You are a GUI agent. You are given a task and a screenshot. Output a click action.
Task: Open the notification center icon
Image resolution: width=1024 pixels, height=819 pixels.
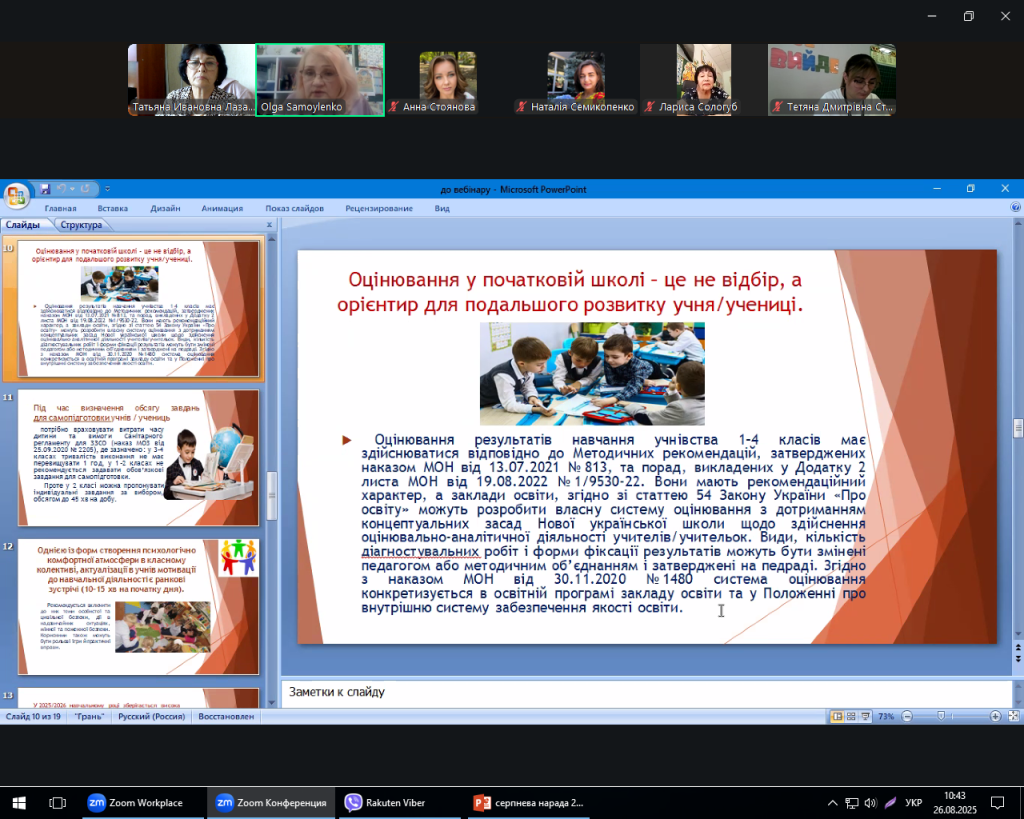click(997, 803)
